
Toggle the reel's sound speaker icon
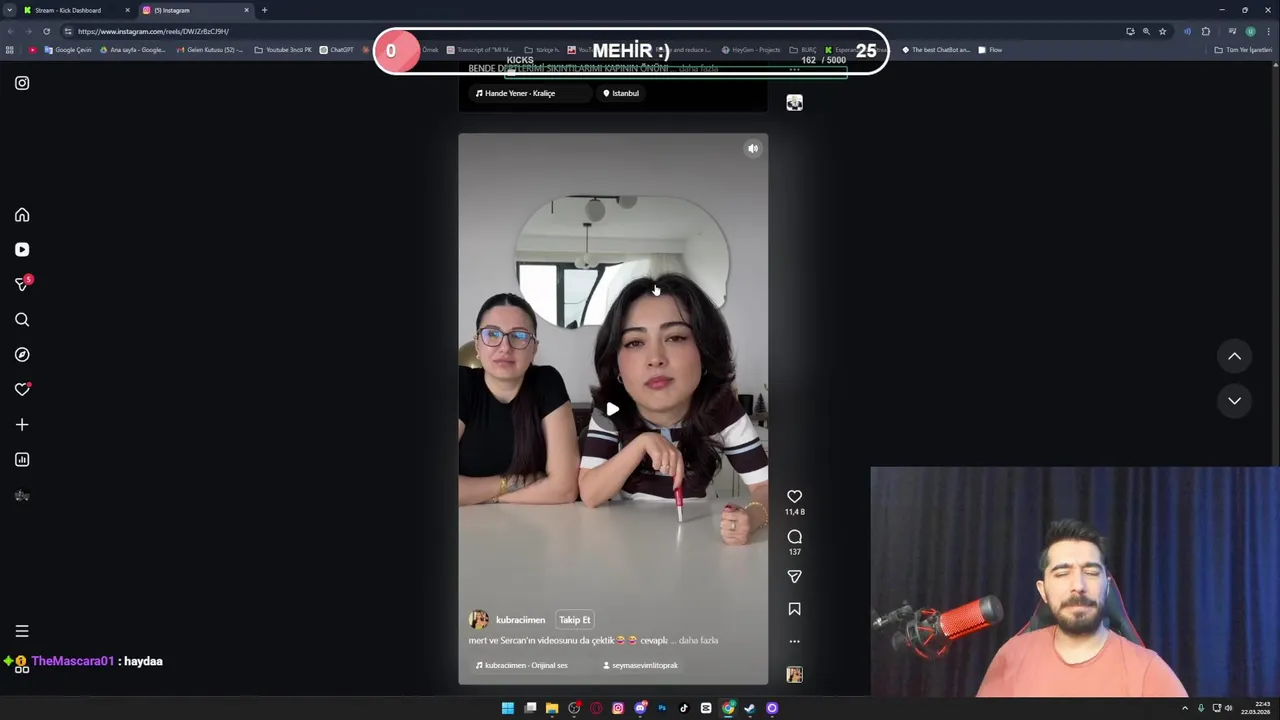753,149
